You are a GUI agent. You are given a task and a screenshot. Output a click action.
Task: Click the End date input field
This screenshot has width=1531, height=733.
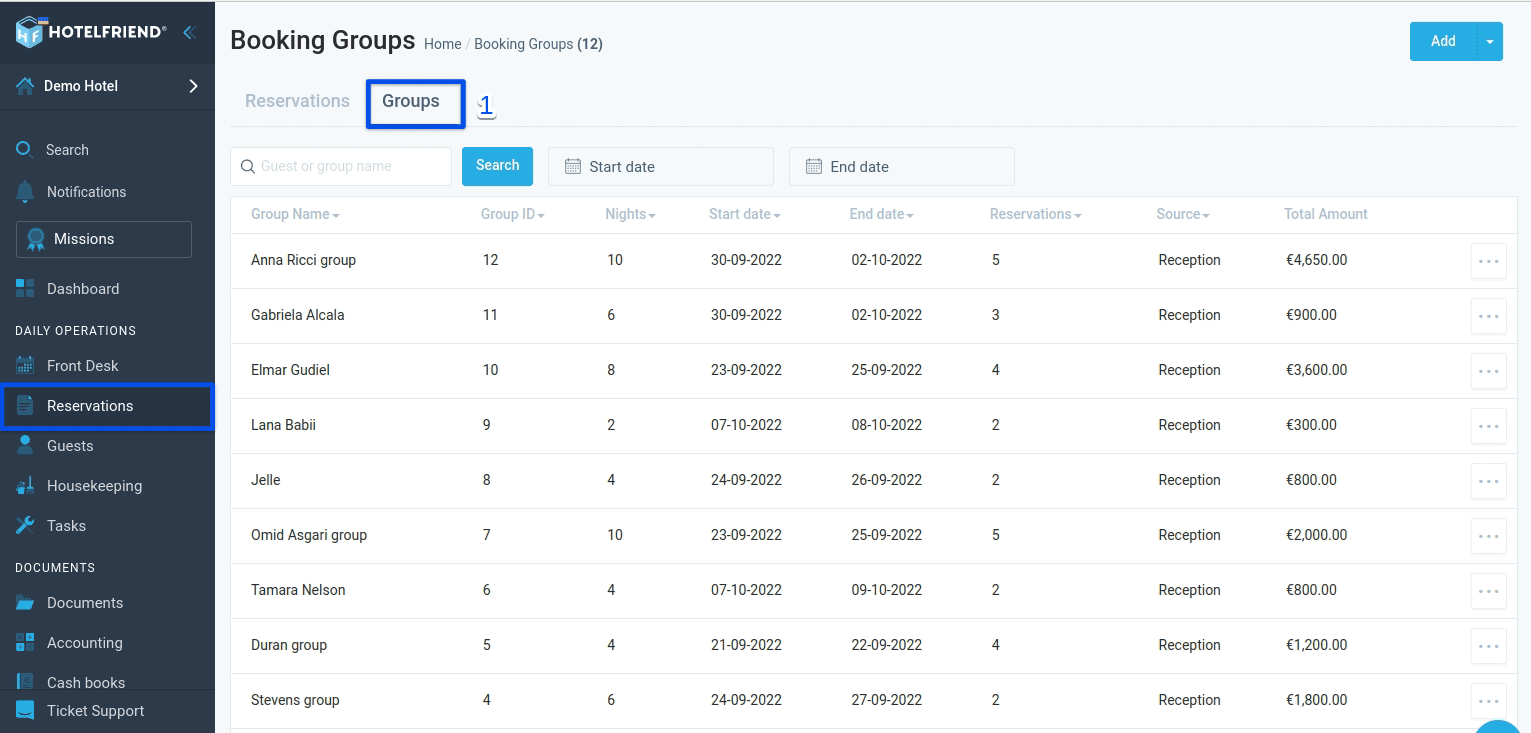pyautogui.click(x=902, y=167)
